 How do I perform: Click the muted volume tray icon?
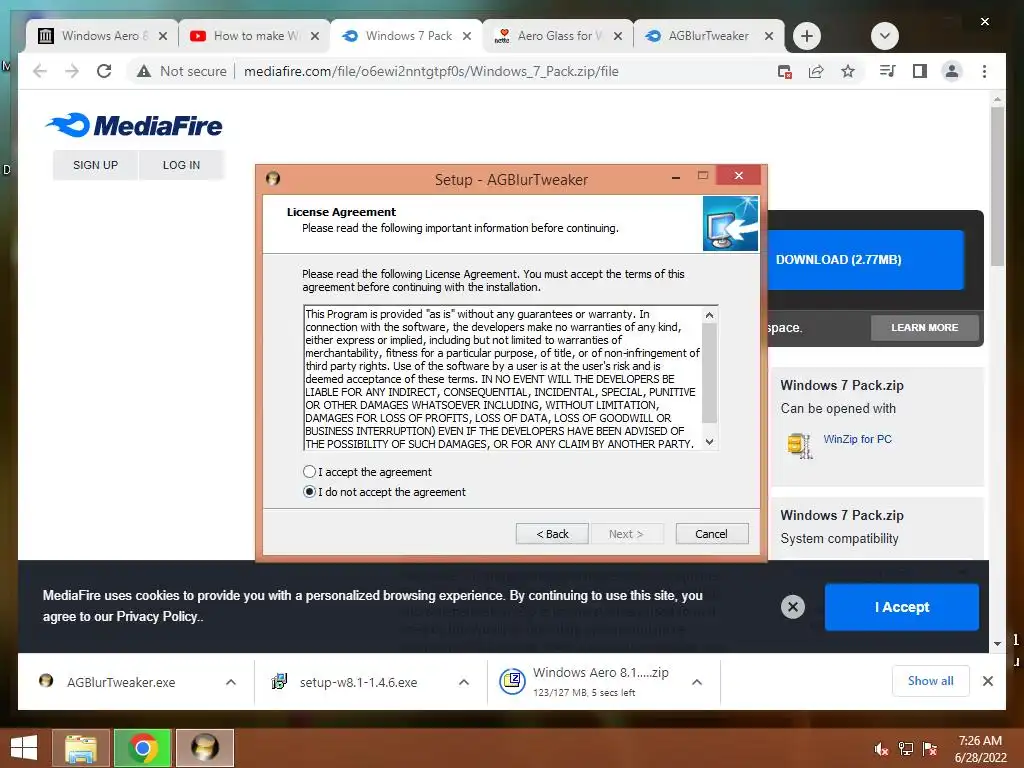coord(881,749)
